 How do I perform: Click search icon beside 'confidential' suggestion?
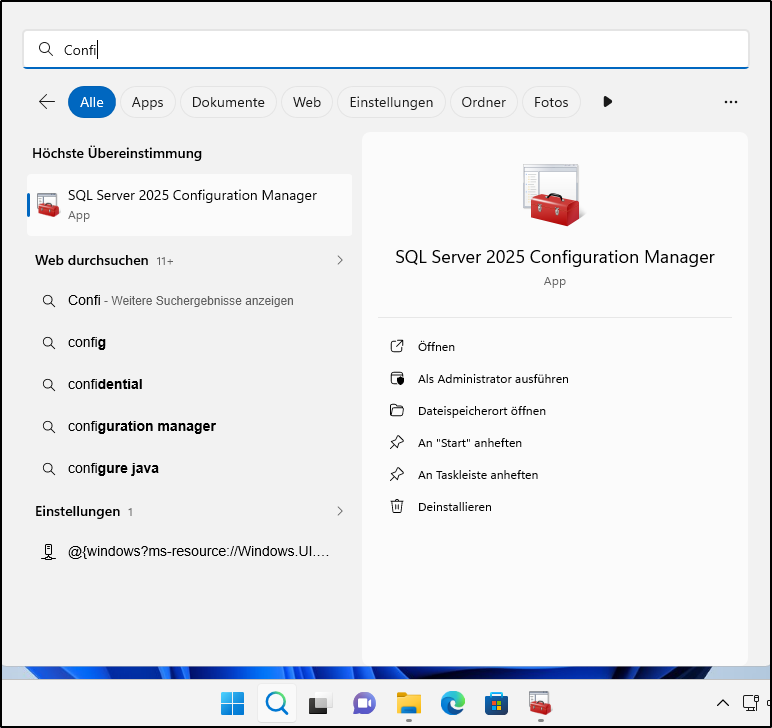point(48,384)
